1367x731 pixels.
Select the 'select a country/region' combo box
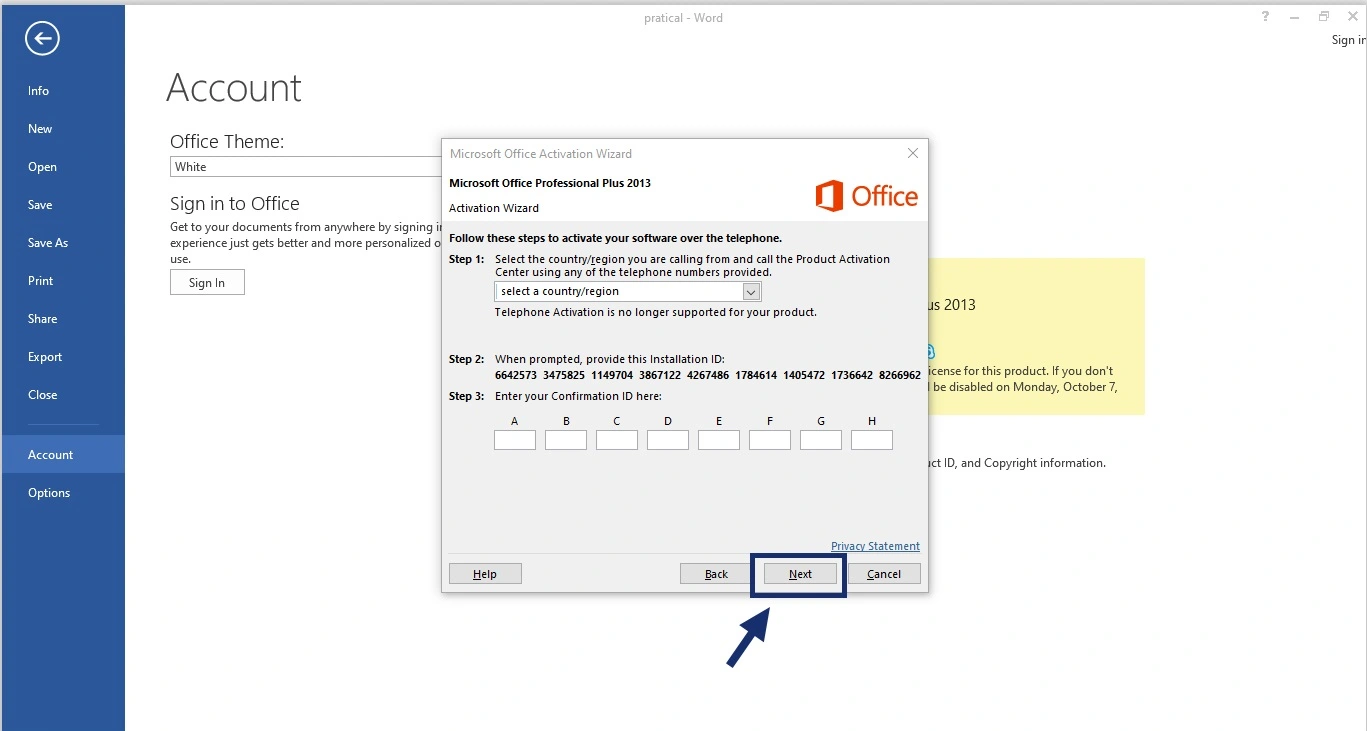[x=628, y=291]
